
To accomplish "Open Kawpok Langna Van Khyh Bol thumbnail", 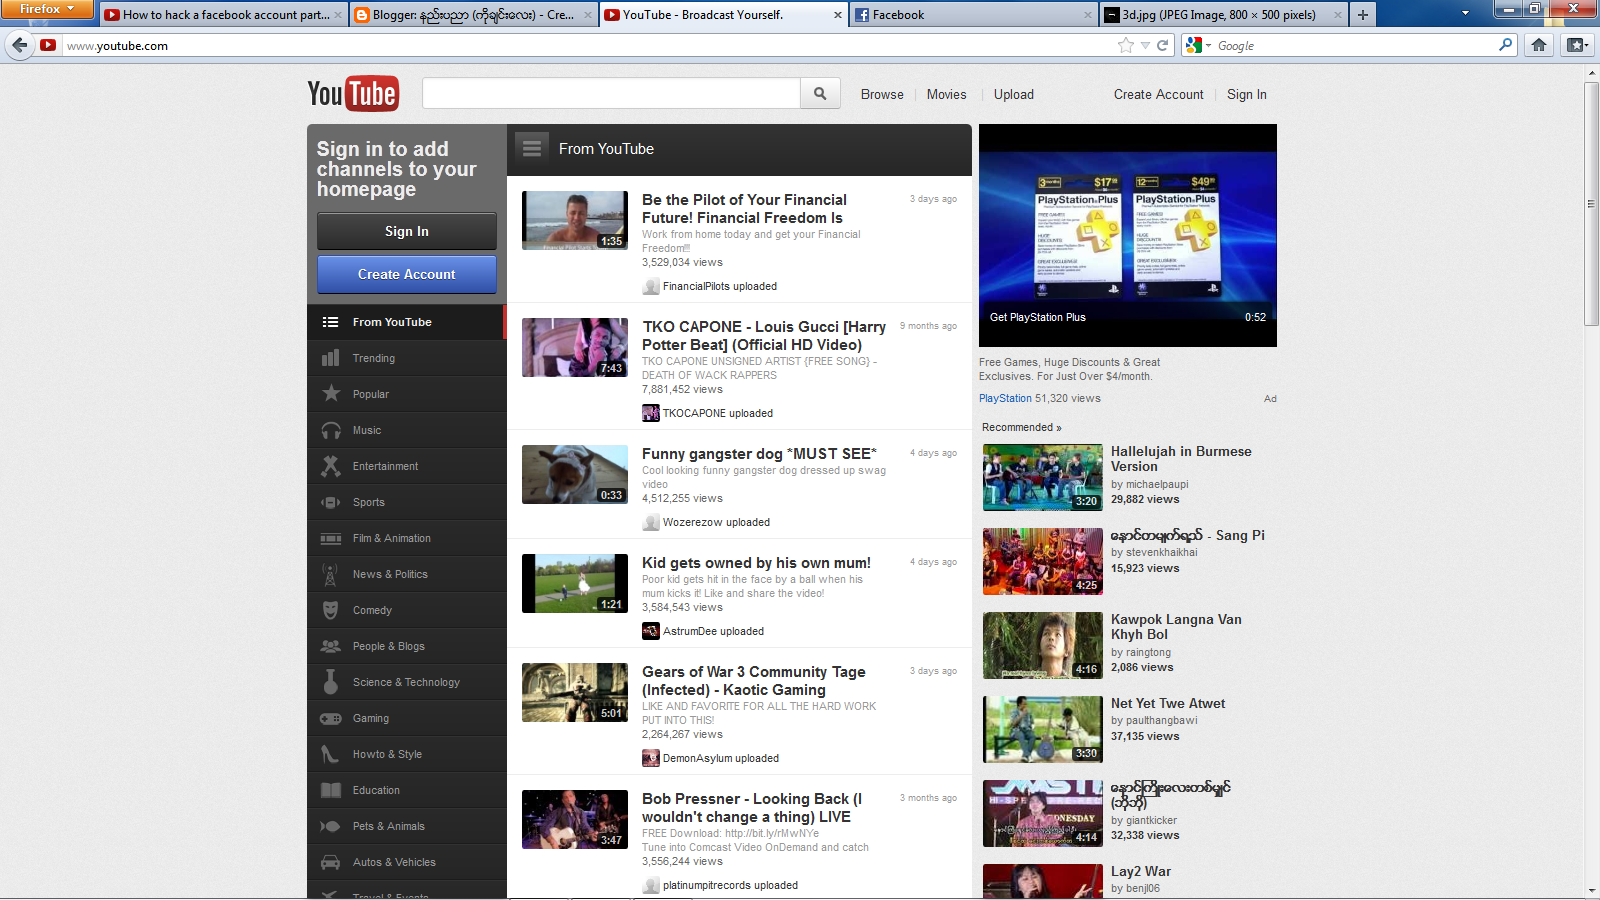I will point(1043,645).
